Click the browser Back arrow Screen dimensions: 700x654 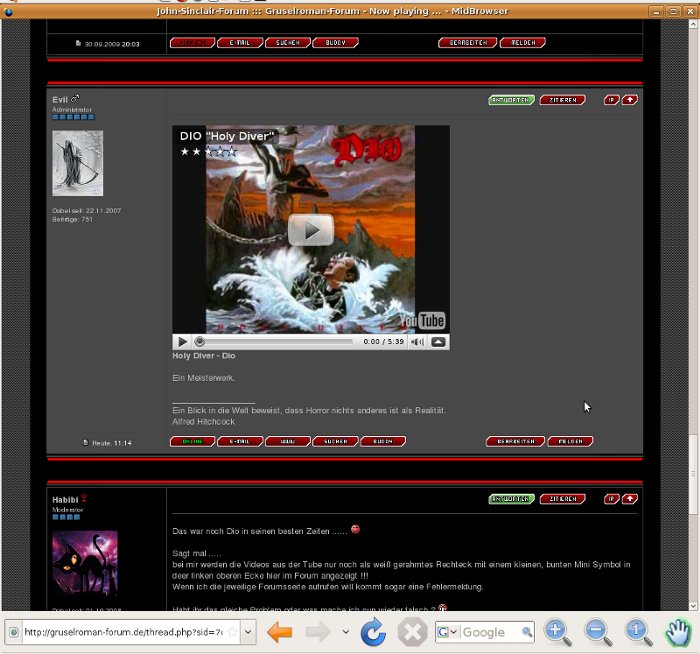coord(279,632)
